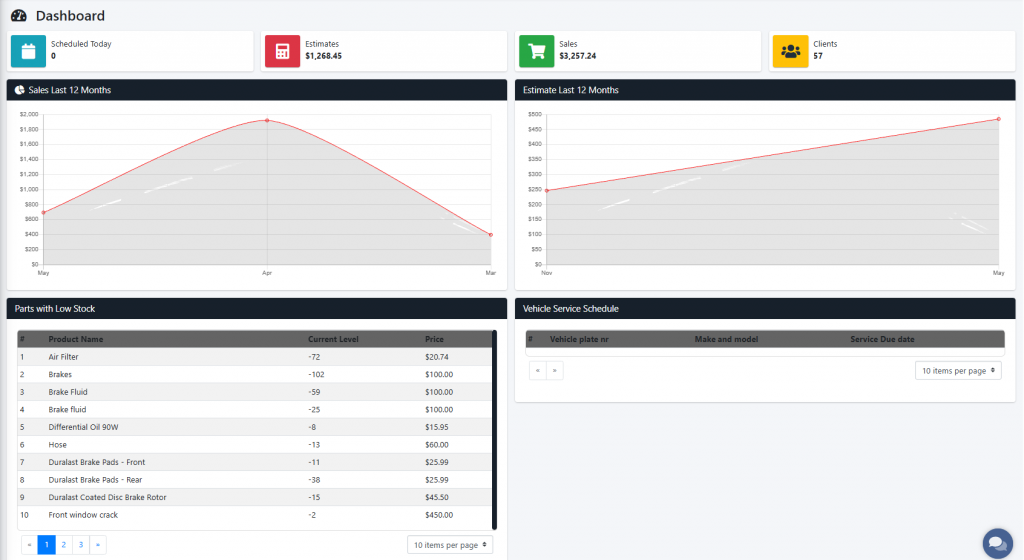Sort parts by Product Name column header

(76, 339)
